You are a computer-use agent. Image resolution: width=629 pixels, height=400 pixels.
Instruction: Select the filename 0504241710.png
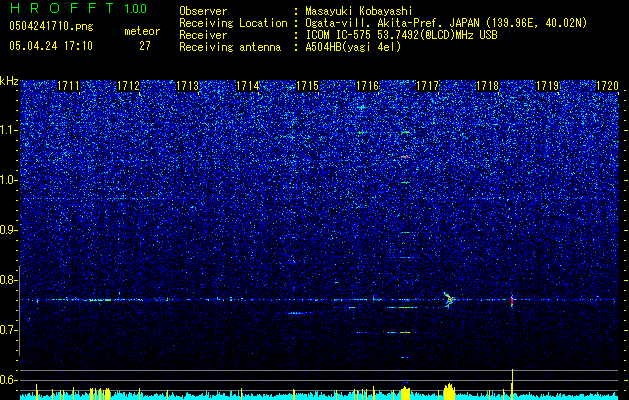(x=51, y=26)
